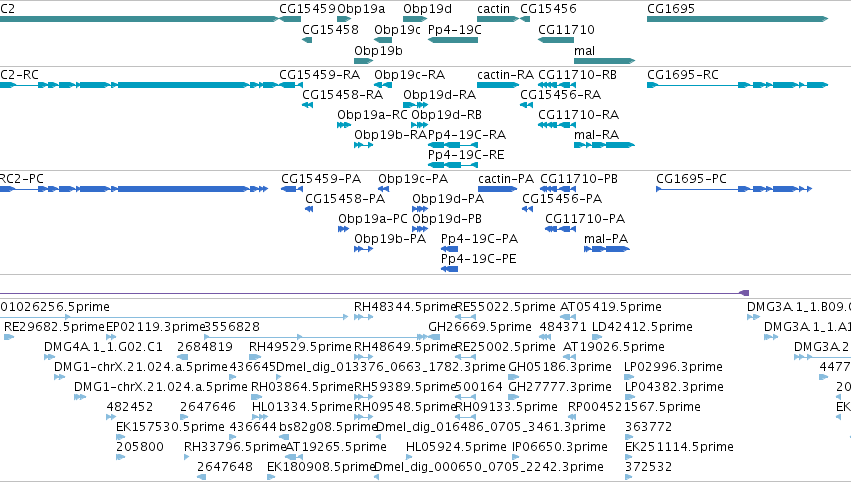Open protein Pp4-19C-PE
Screen dimensions: 851x482
pos(449,270)
